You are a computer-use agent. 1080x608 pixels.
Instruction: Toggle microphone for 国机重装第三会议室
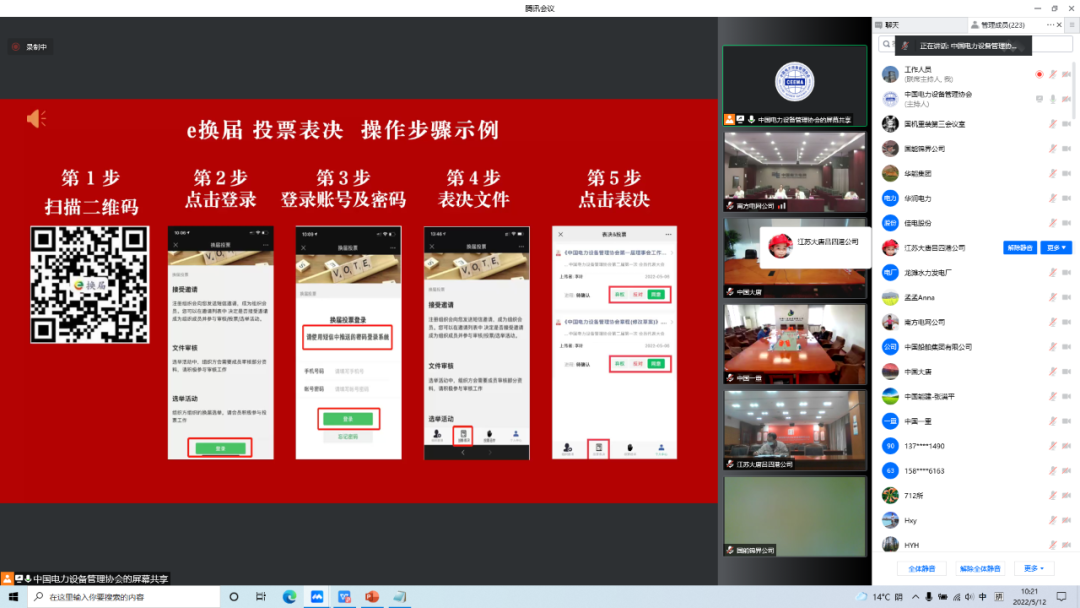[x=1052, y=124]
